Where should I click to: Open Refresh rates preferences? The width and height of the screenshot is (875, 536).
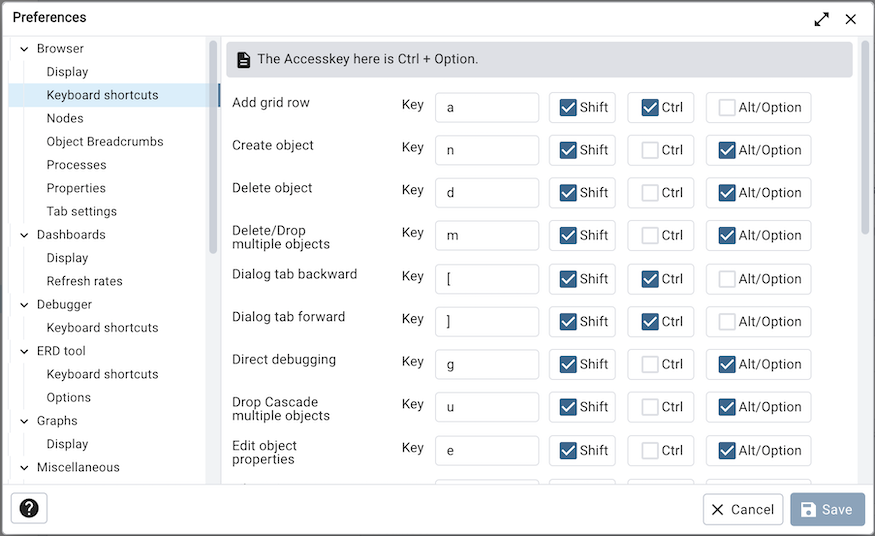coord(85,281)
